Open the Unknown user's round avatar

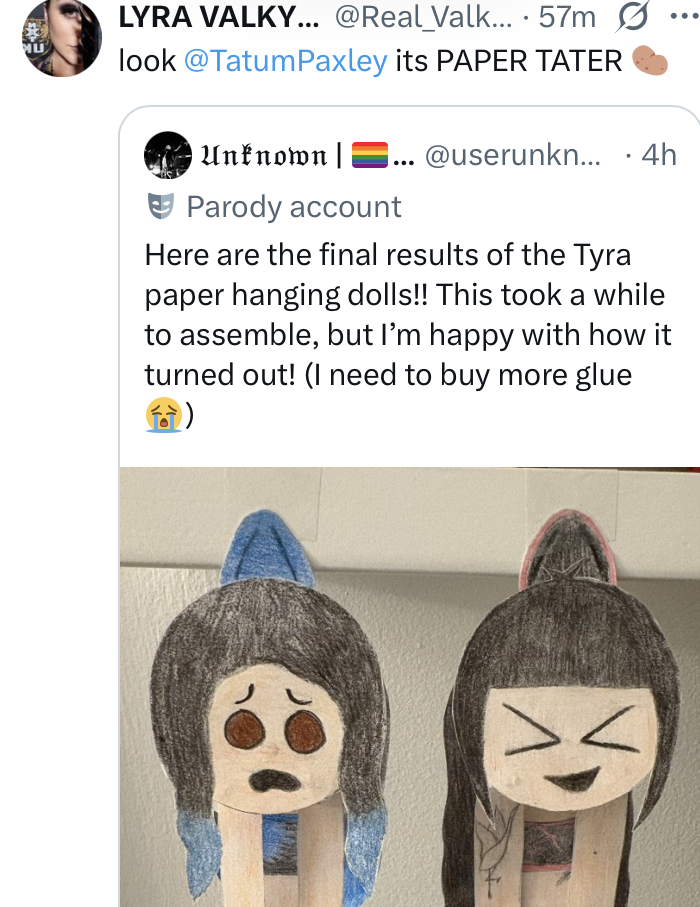[x=168, y=154]
